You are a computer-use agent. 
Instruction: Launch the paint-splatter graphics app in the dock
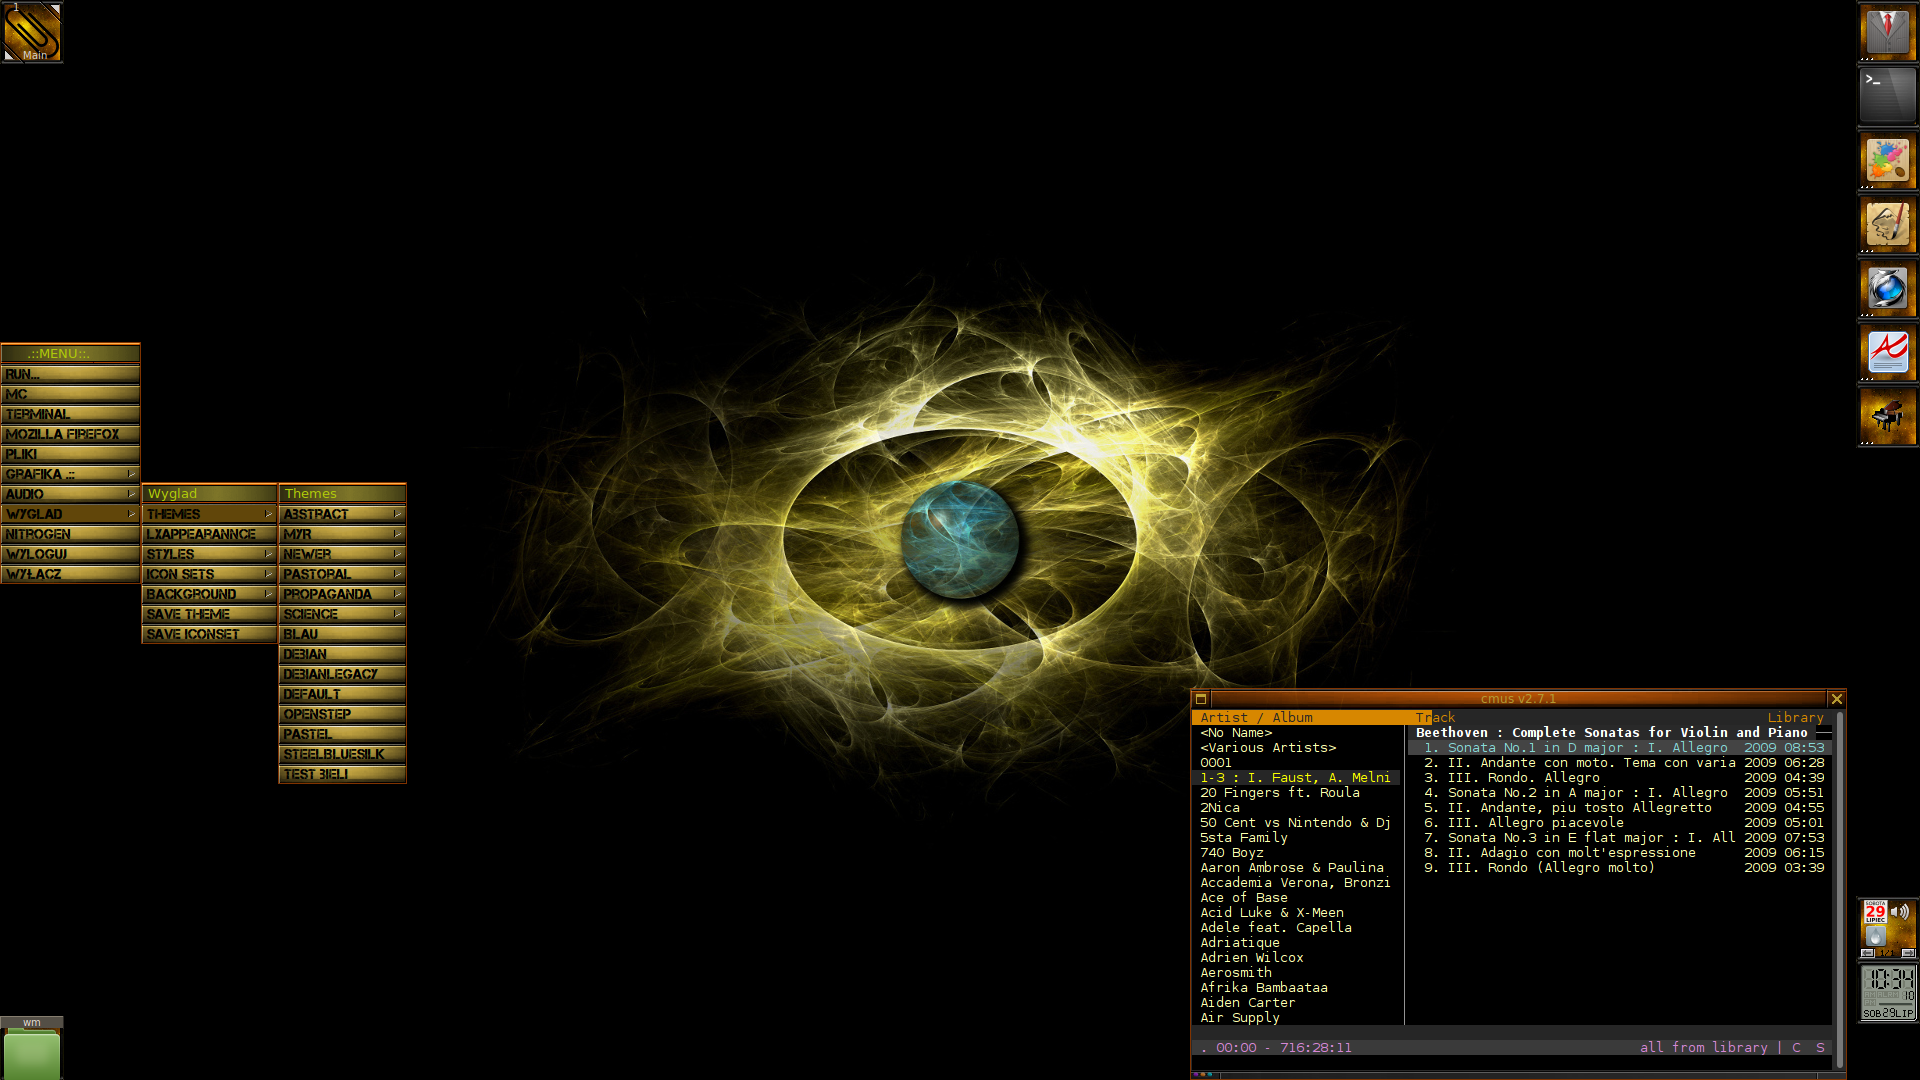tap(1886, 161)
